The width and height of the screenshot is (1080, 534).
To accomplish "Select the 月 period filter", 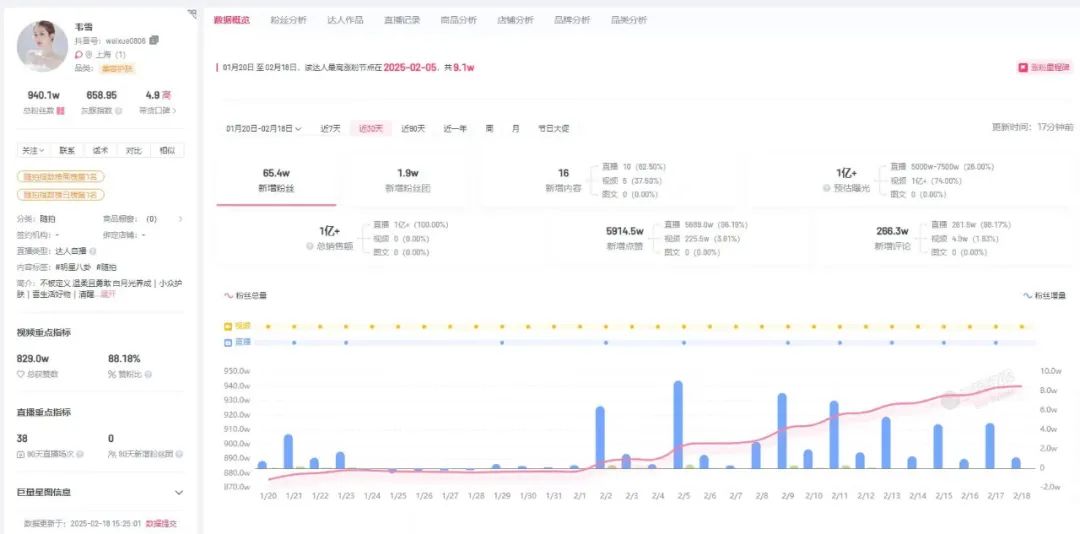I will (x=515, y=129).
